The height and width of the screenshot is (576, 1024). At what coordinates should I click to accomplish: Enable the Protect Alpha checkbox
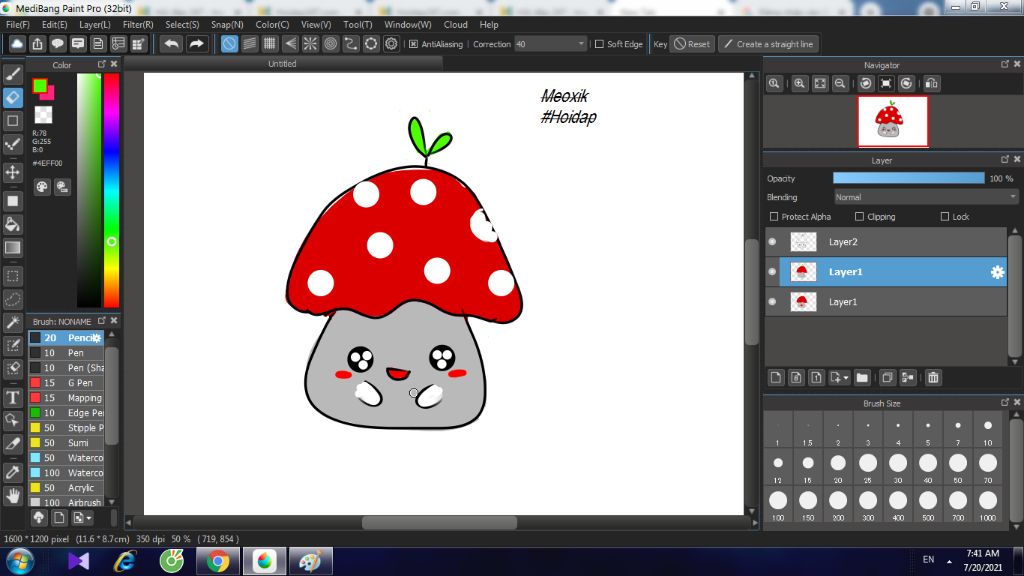[774, 217]
